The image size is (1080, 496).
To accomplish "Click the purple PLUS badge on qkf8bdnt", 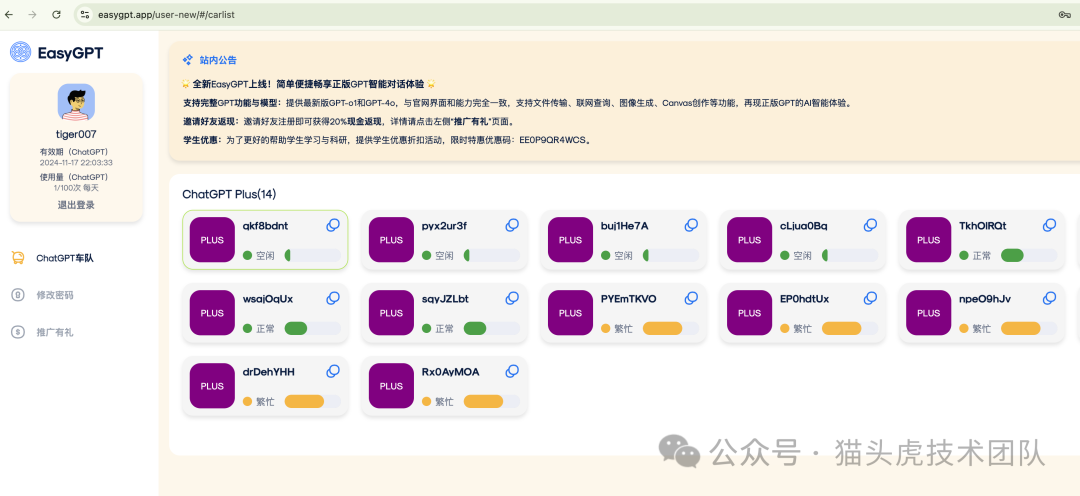I will click(212, 240).
